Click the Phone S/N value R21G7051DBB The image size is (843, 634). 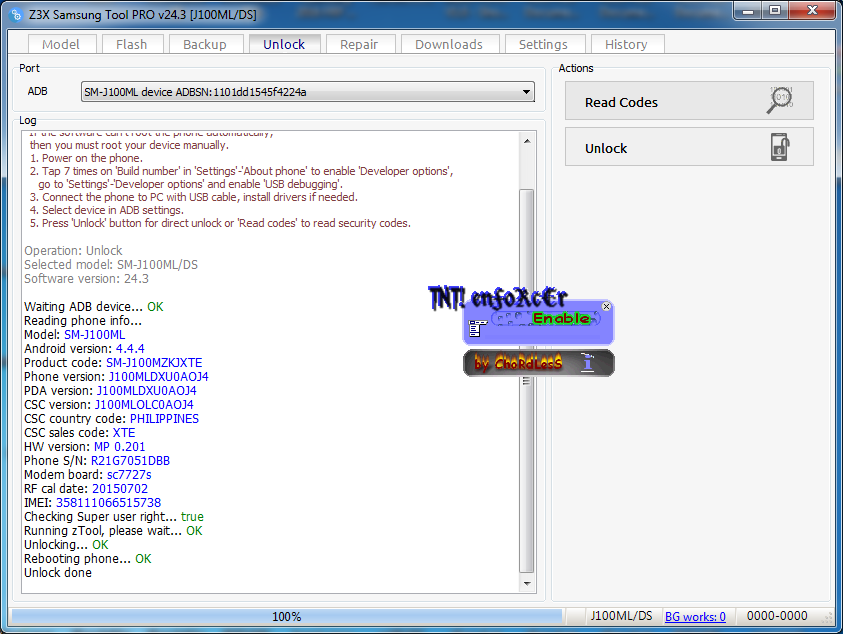pyautogui.click(x=130, y=461)
